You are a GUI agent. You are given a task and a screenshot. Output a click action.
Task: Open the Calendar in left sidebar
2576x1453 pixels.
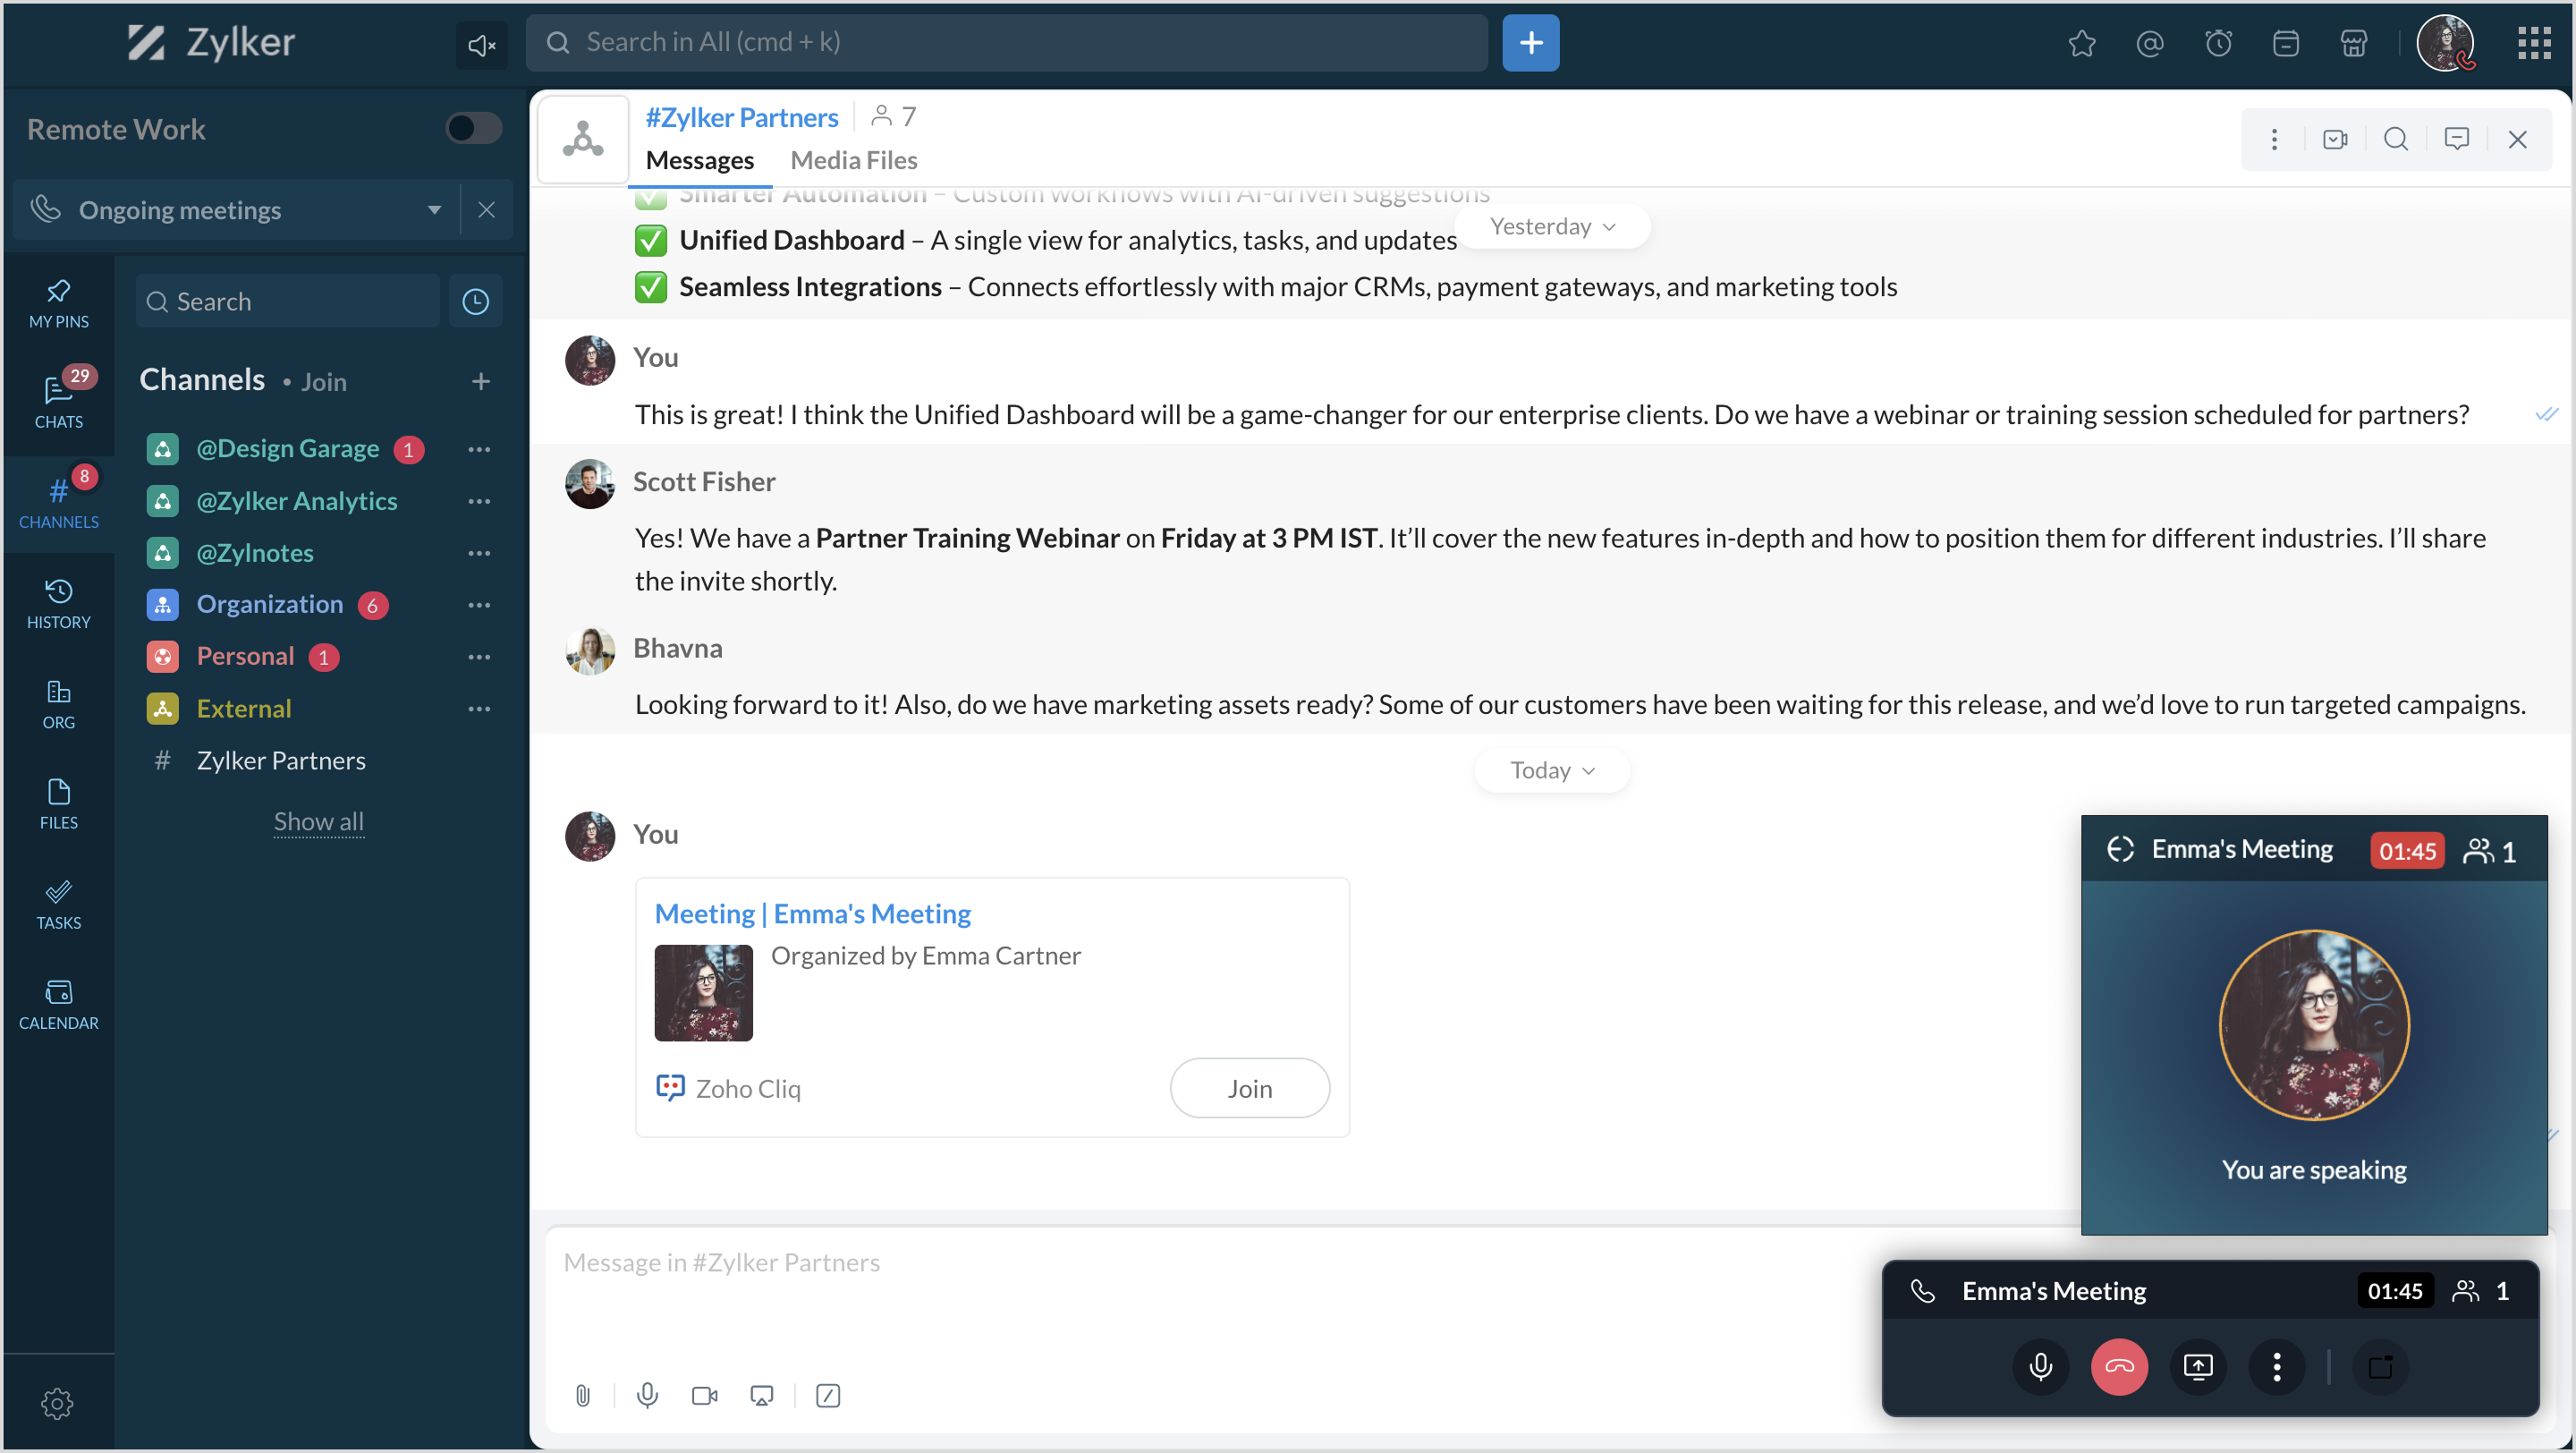click(58, 1004)
